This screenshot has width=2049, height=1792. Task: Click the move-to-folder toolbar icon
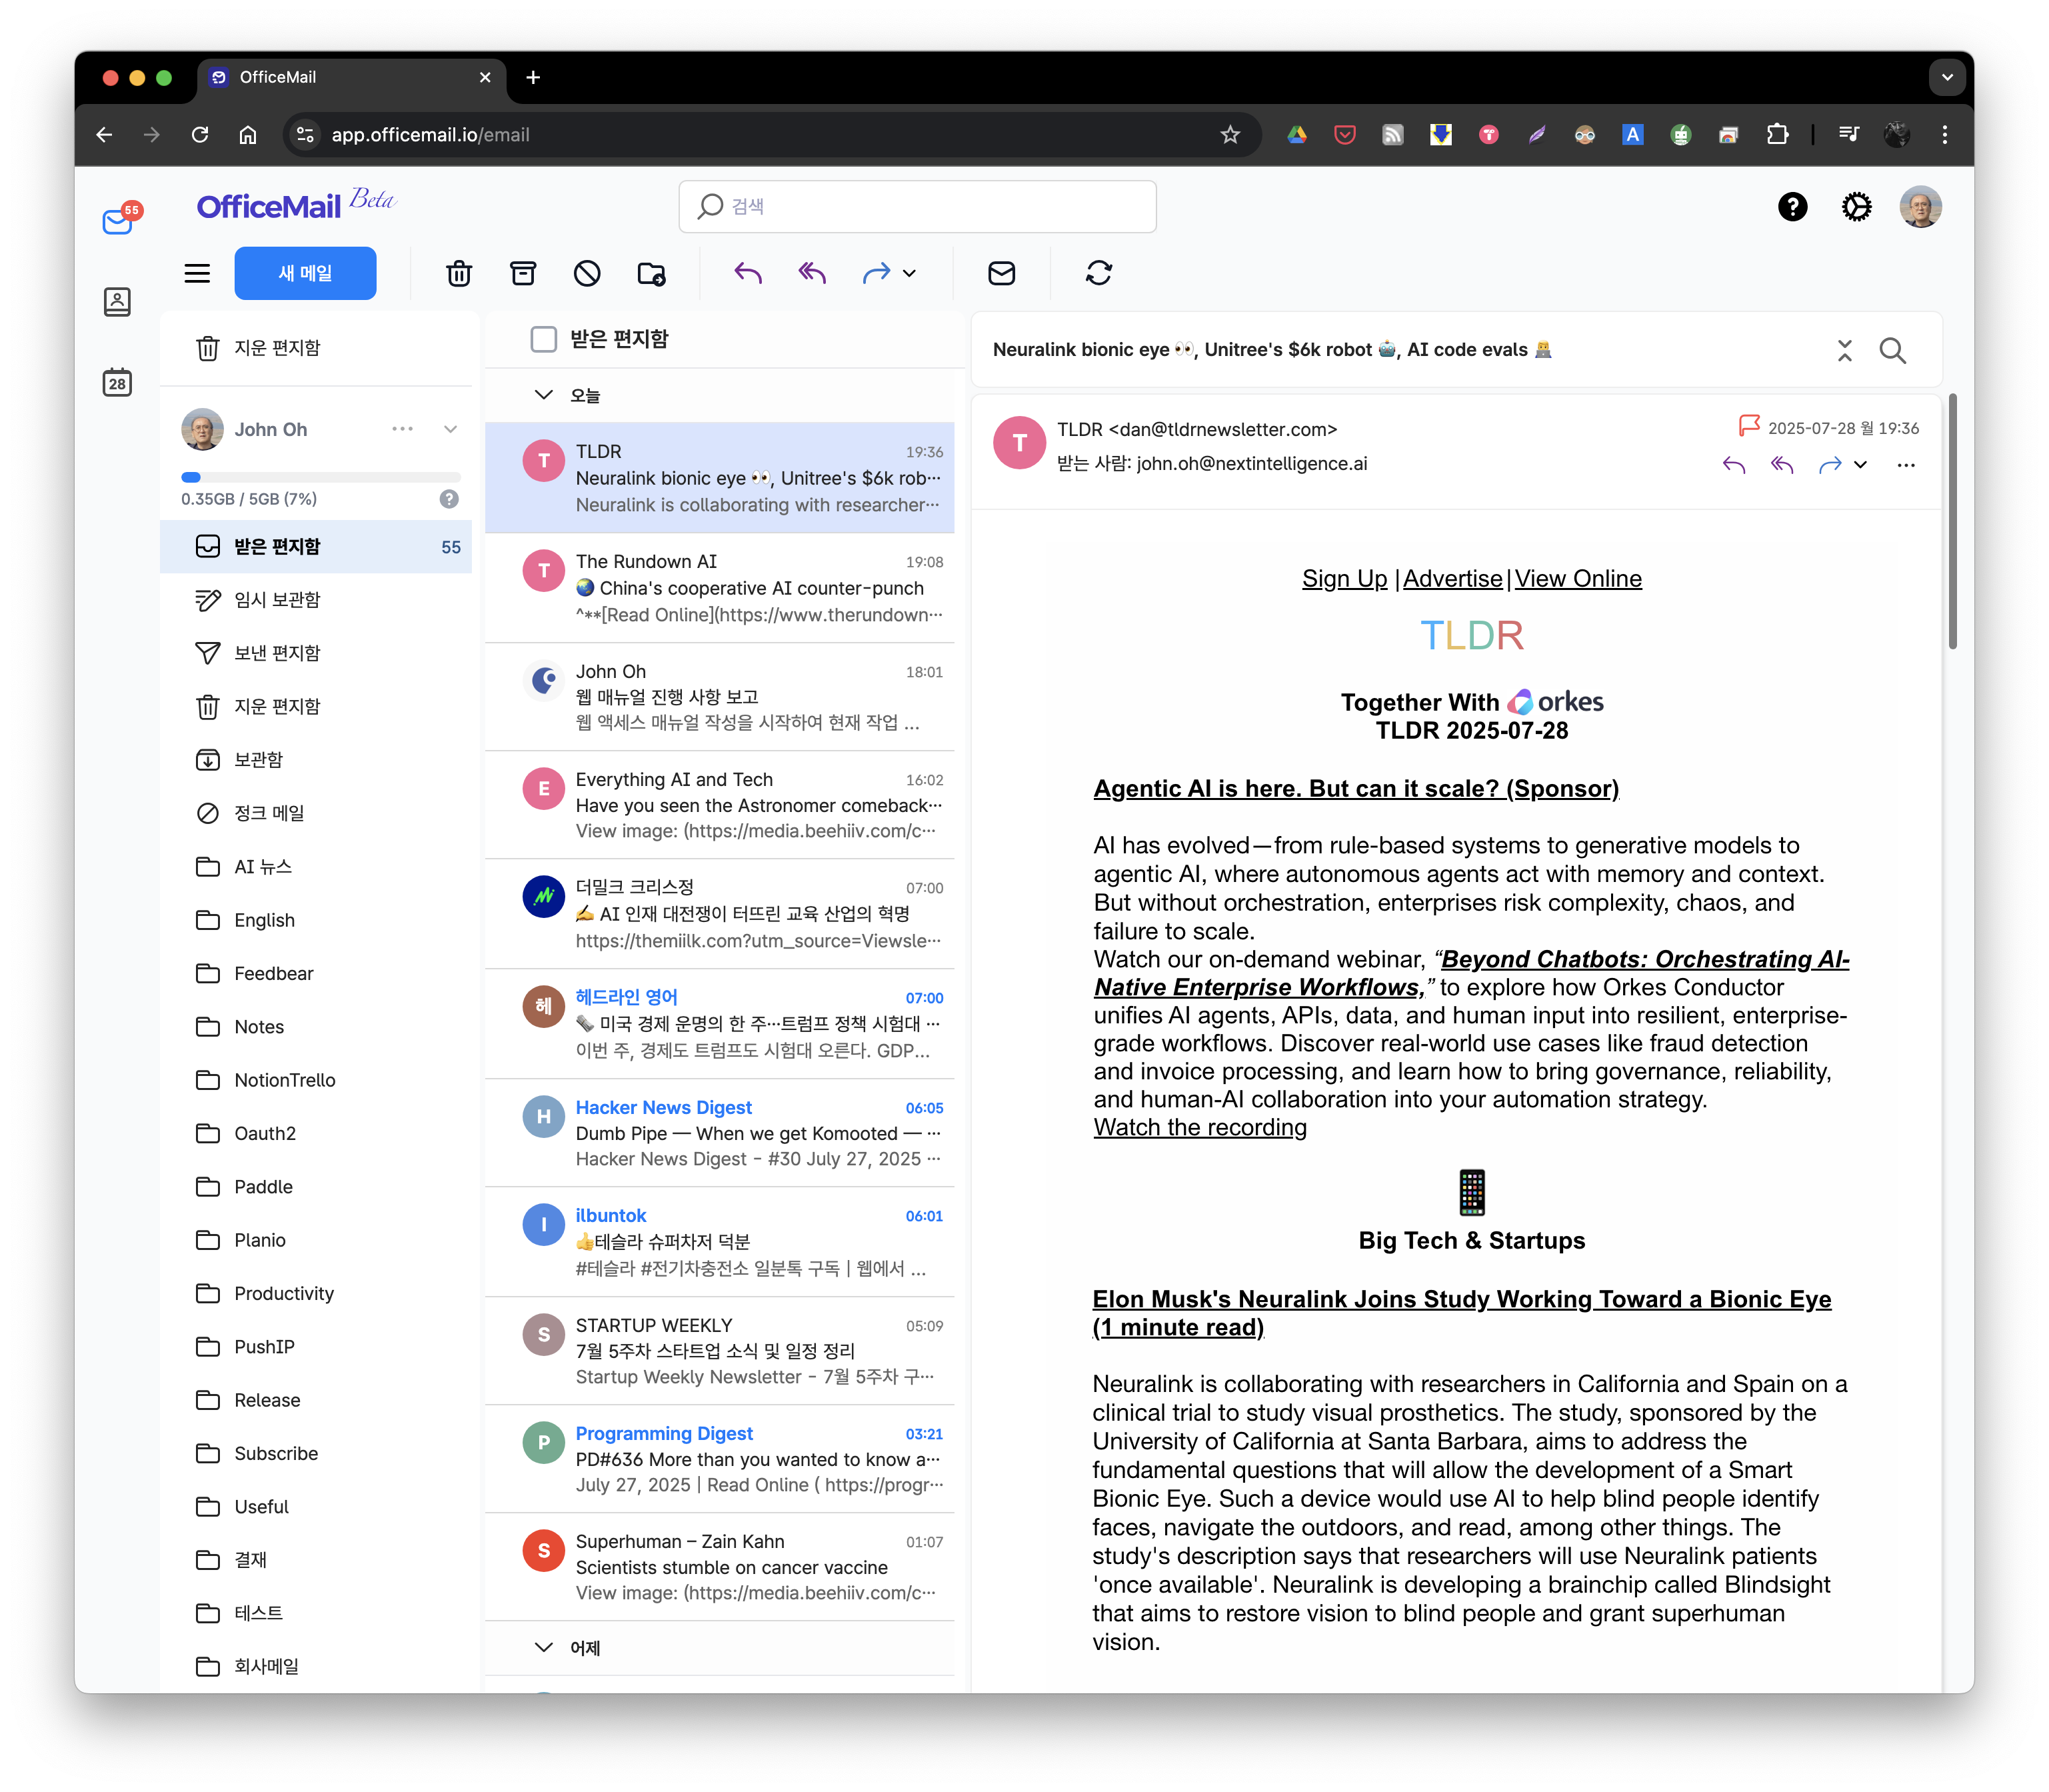[x=652, y=273]
